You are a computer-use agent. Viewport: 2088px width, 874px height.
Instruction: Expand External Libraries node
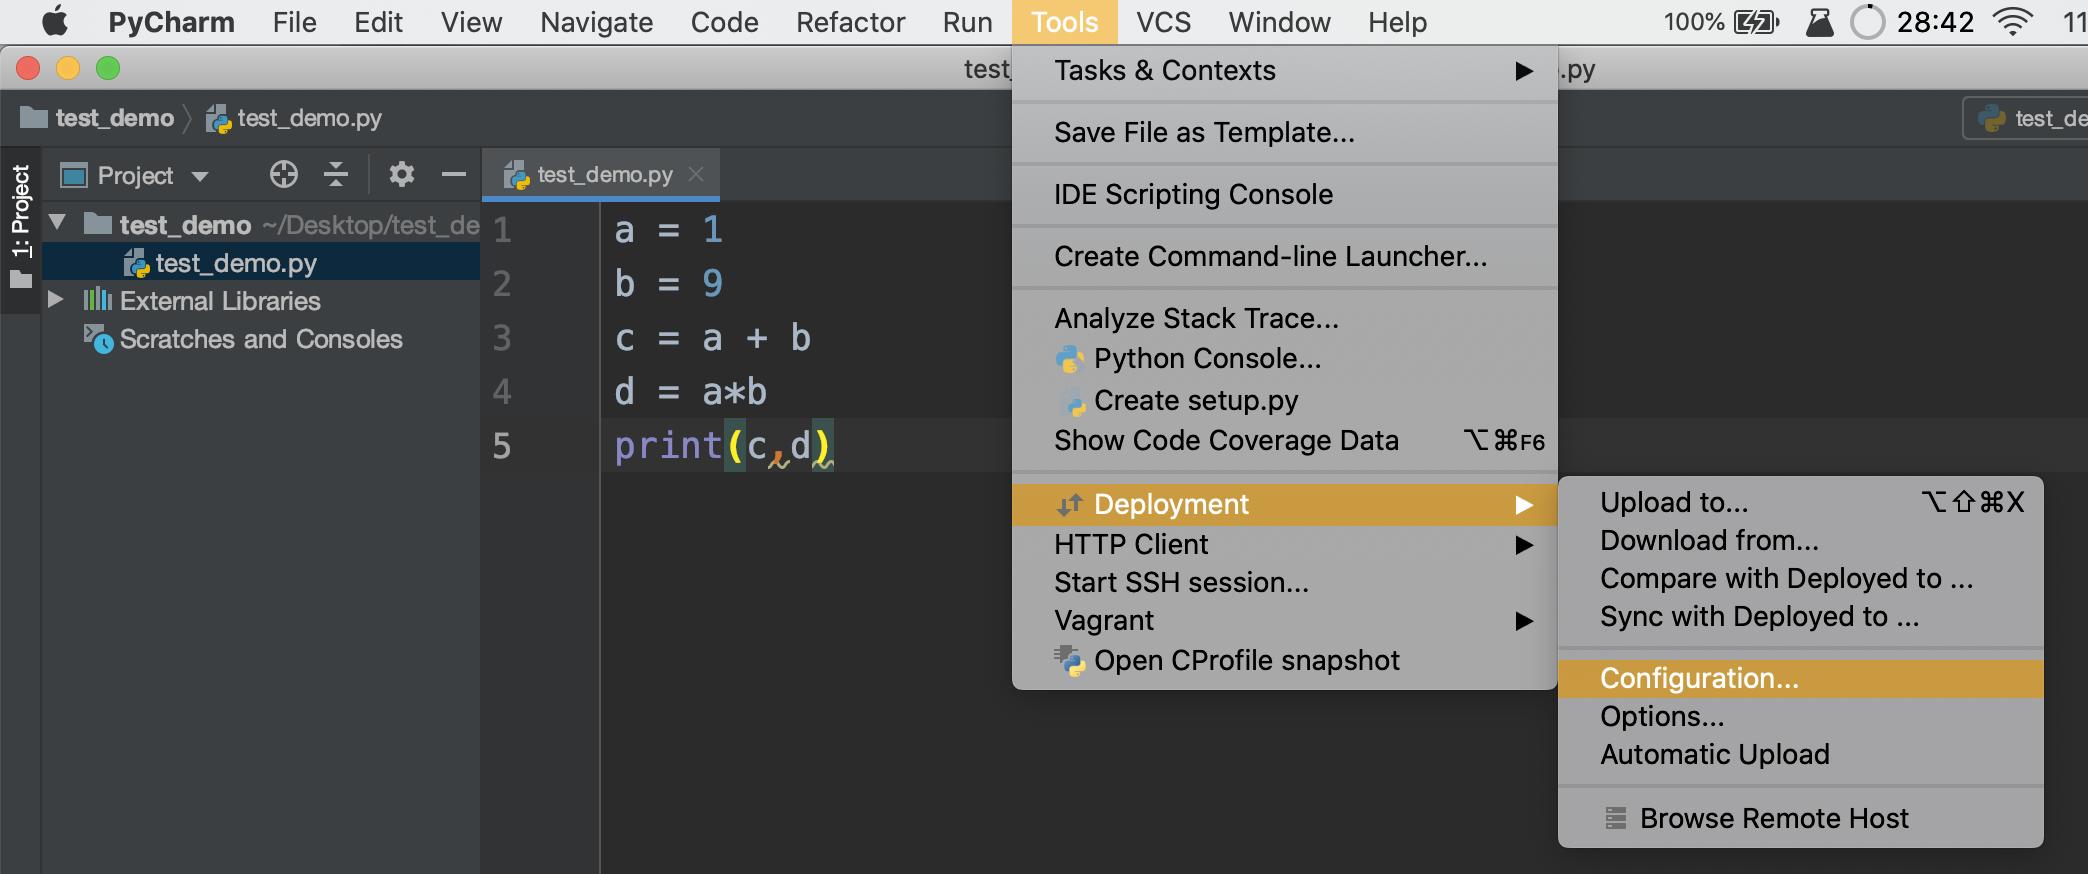click(x=56, y=300)
